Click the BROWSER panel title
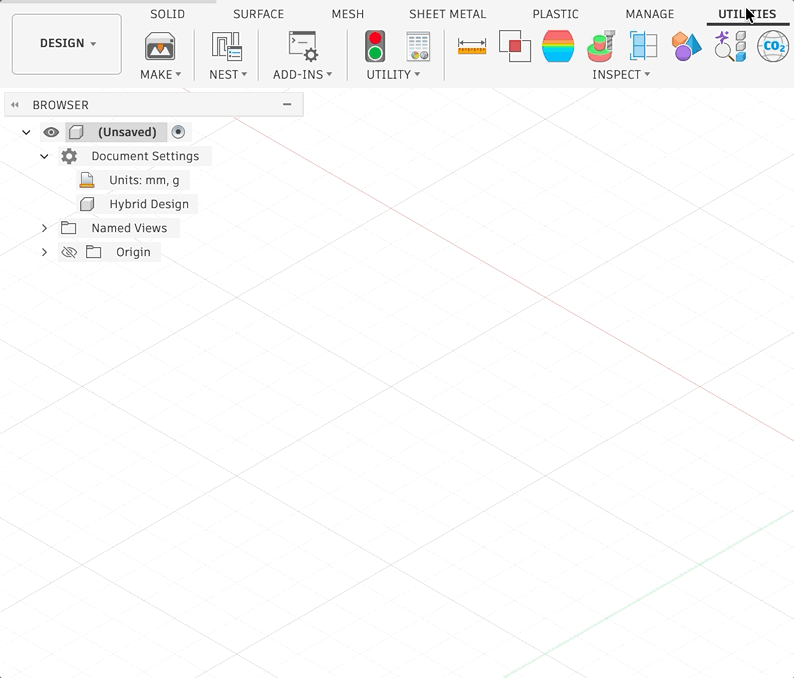 coord(61,105)
